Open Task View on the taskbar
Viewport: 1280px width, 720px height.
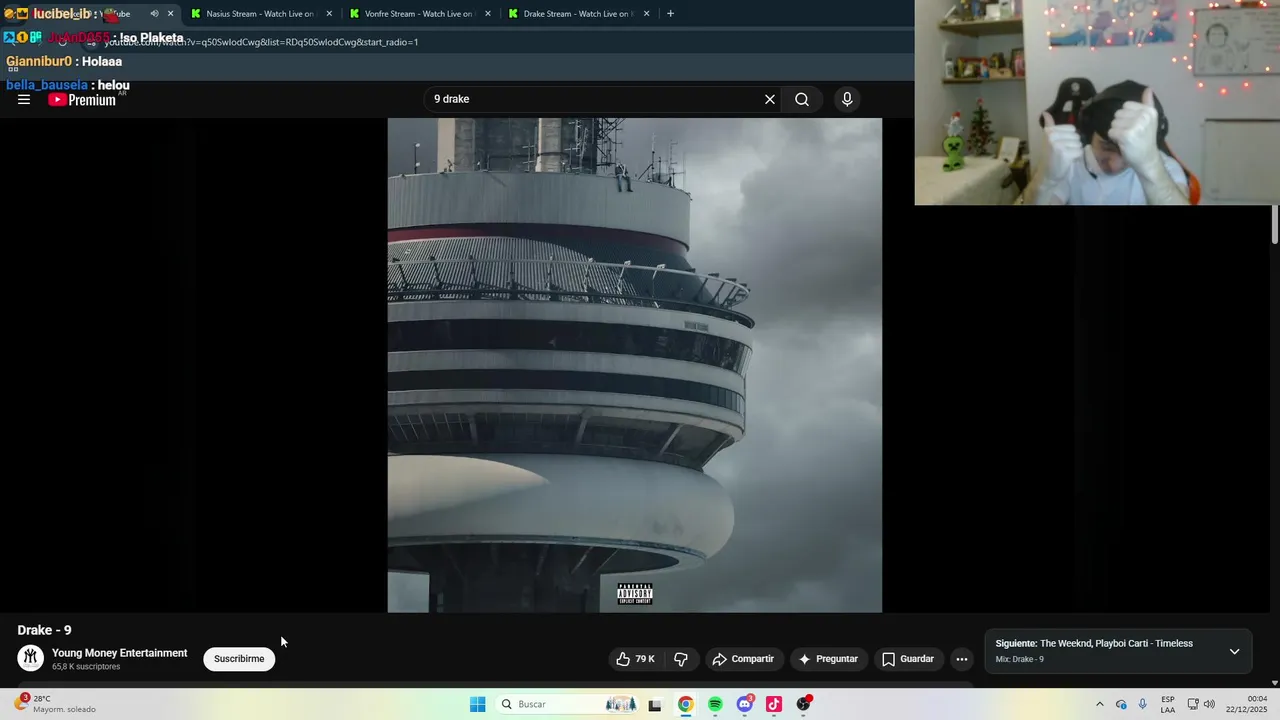[x=655, y=704]
